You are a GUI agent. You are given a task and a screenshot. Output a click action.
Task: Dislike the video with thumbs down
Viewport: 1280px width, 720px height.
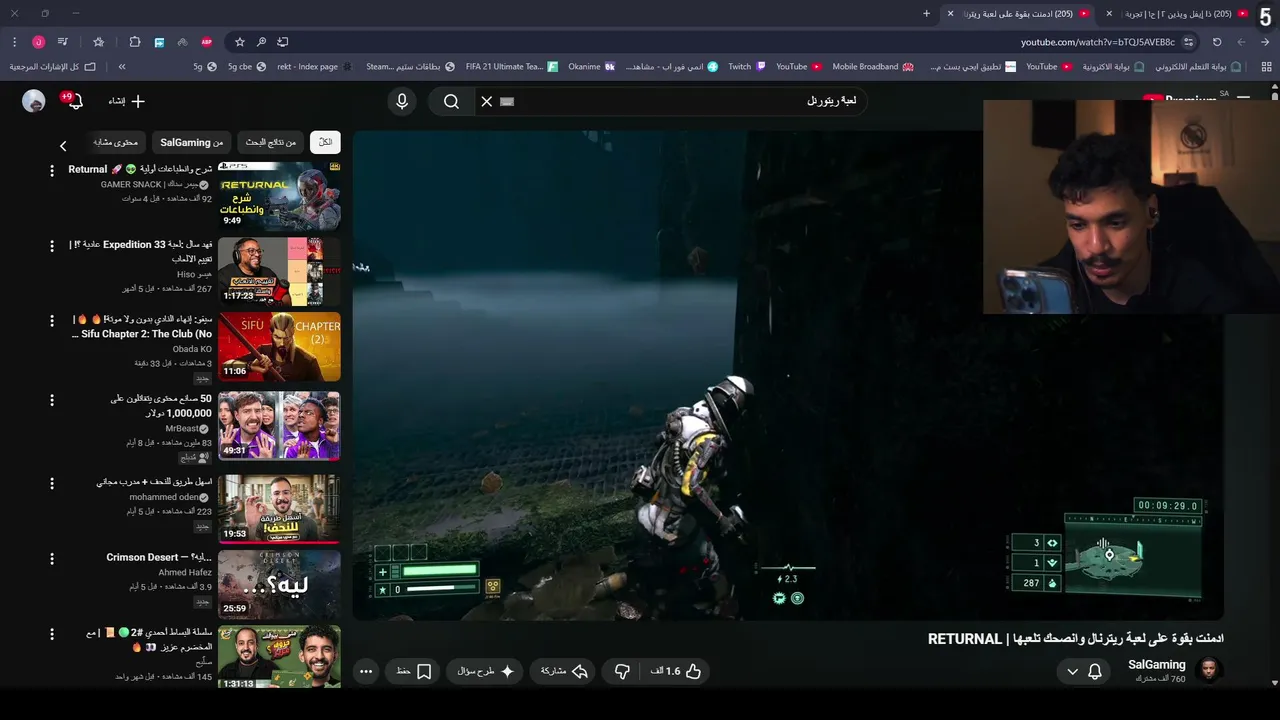pos(622,672)
